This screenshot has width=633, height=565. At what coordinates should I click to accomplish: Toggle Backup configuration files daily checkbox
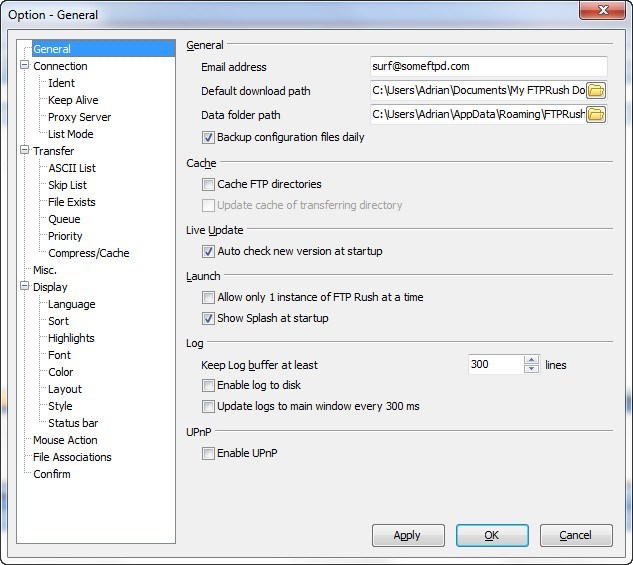pos(209,138)
